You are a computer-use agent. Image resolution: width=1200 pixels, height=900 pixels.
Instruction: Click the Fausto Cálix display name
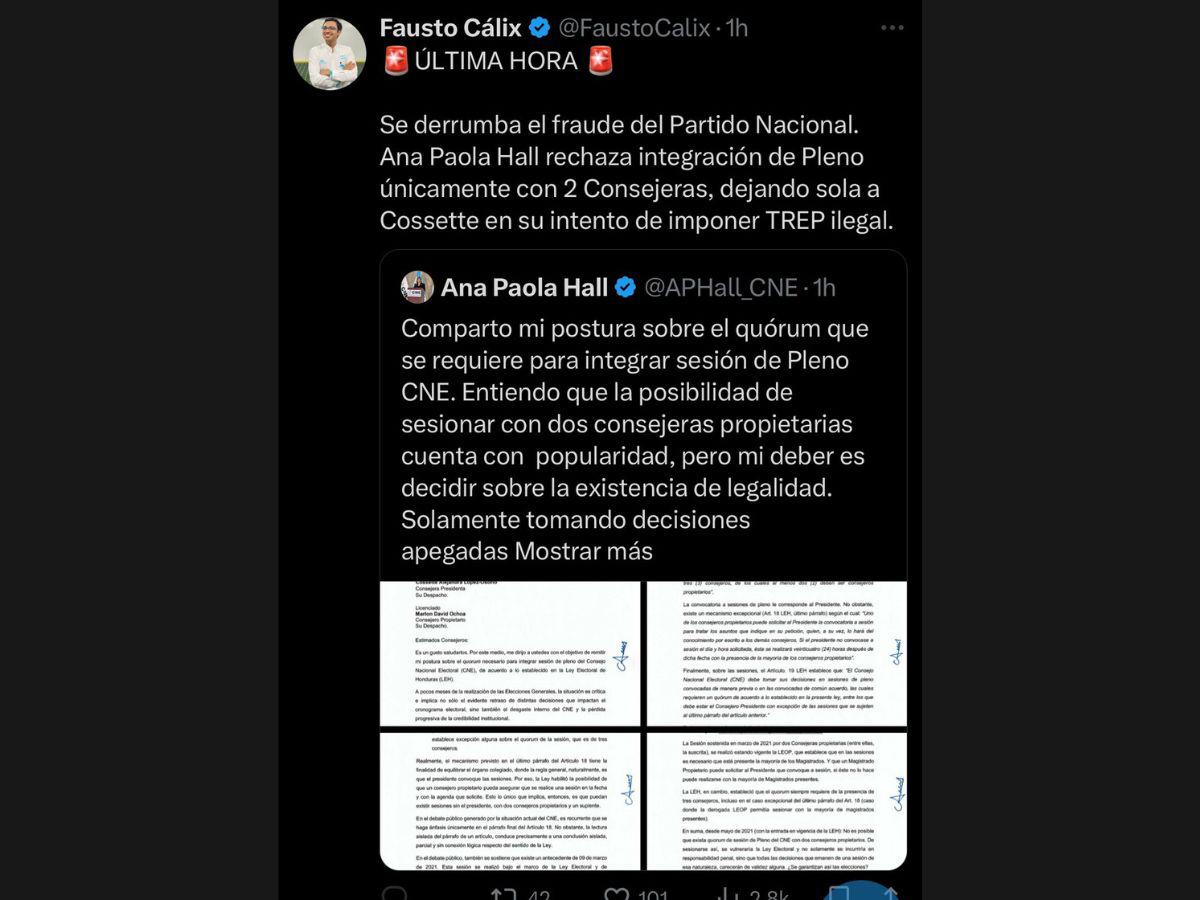451,28
